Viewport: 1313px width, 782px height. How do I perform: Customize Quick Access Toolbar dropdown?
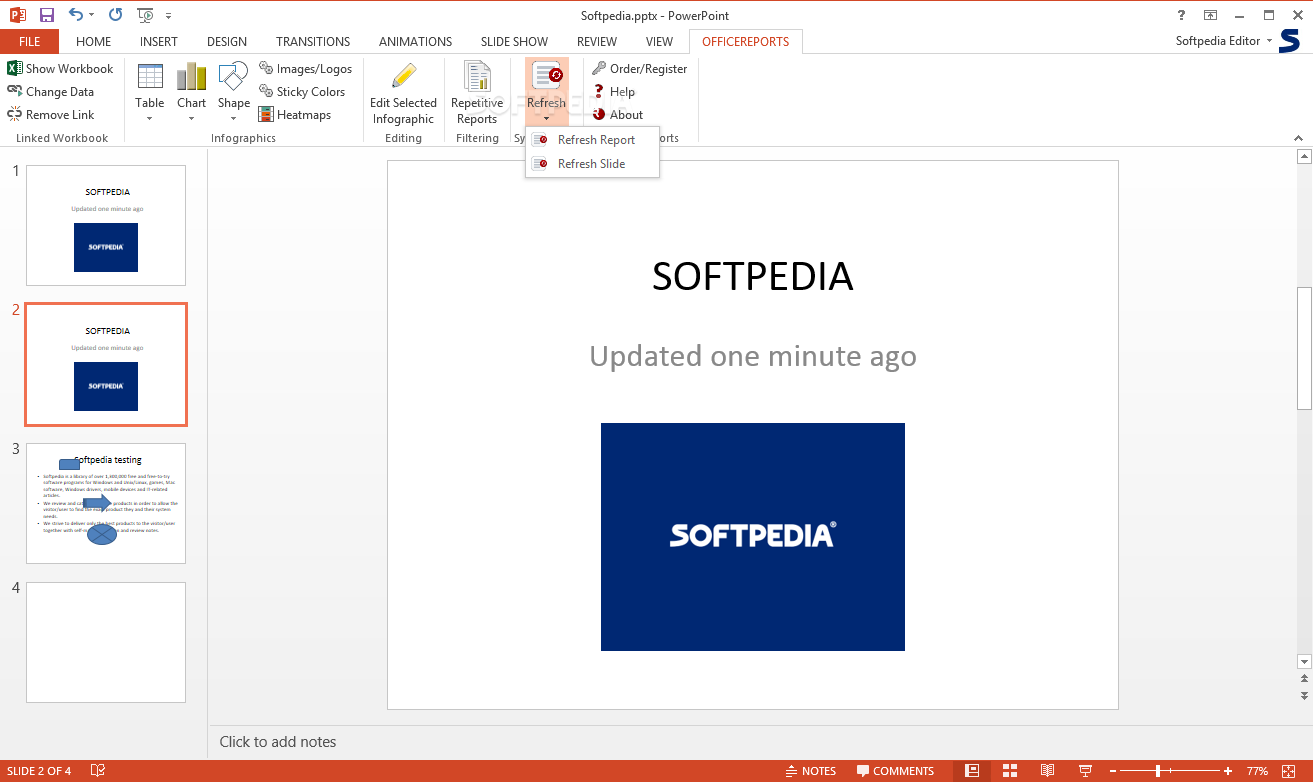tap(168, 16)
